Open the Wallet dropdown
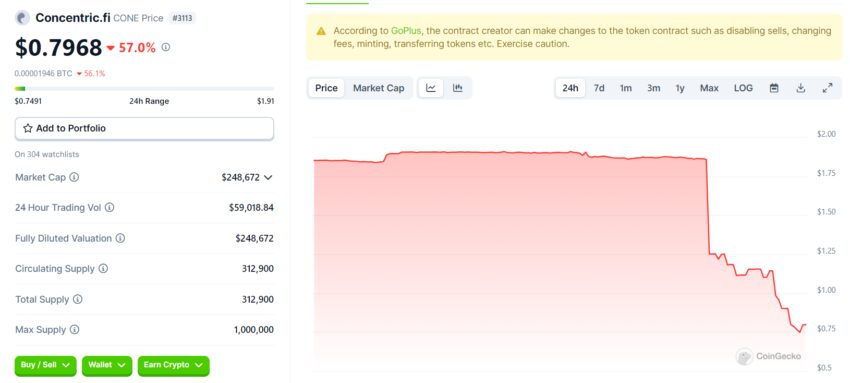The width and height of the screenshot is (850, 383). tap(107, 366)
